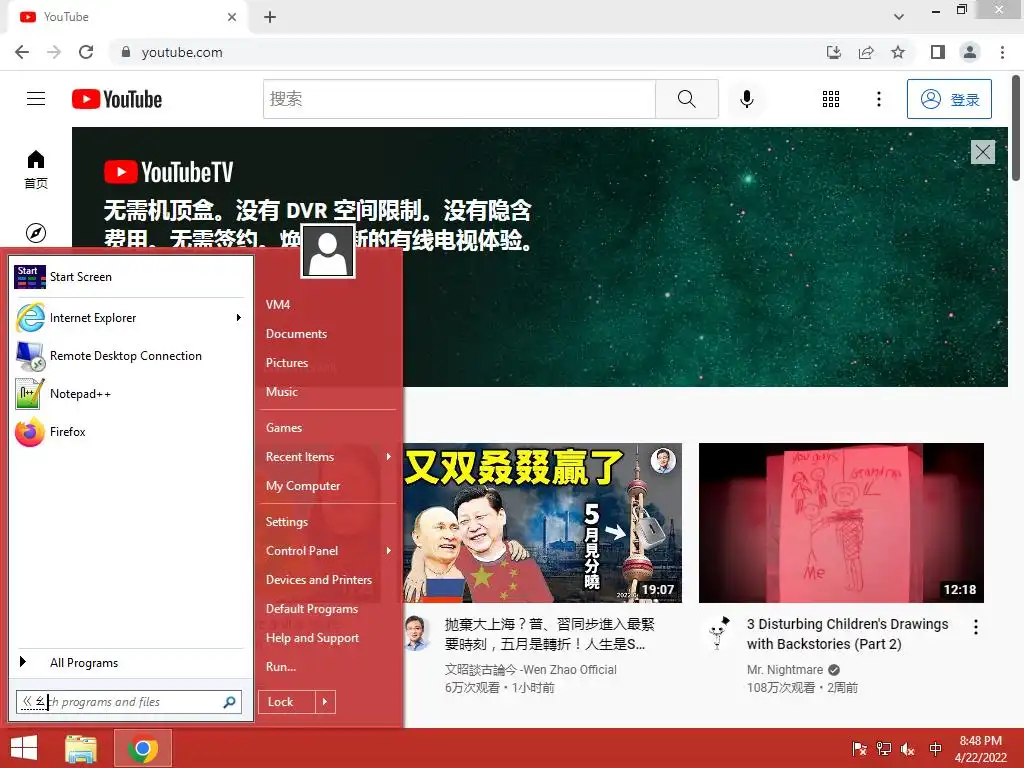
Task: Open the YouTube hamburger guide menu
Action: [x=36, y=99]
